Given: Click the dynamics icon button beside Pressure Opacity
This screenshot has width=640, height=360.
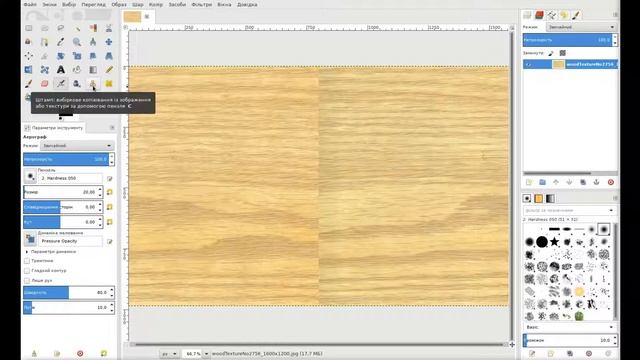Looking at the screenshot, I should (30, 239).
